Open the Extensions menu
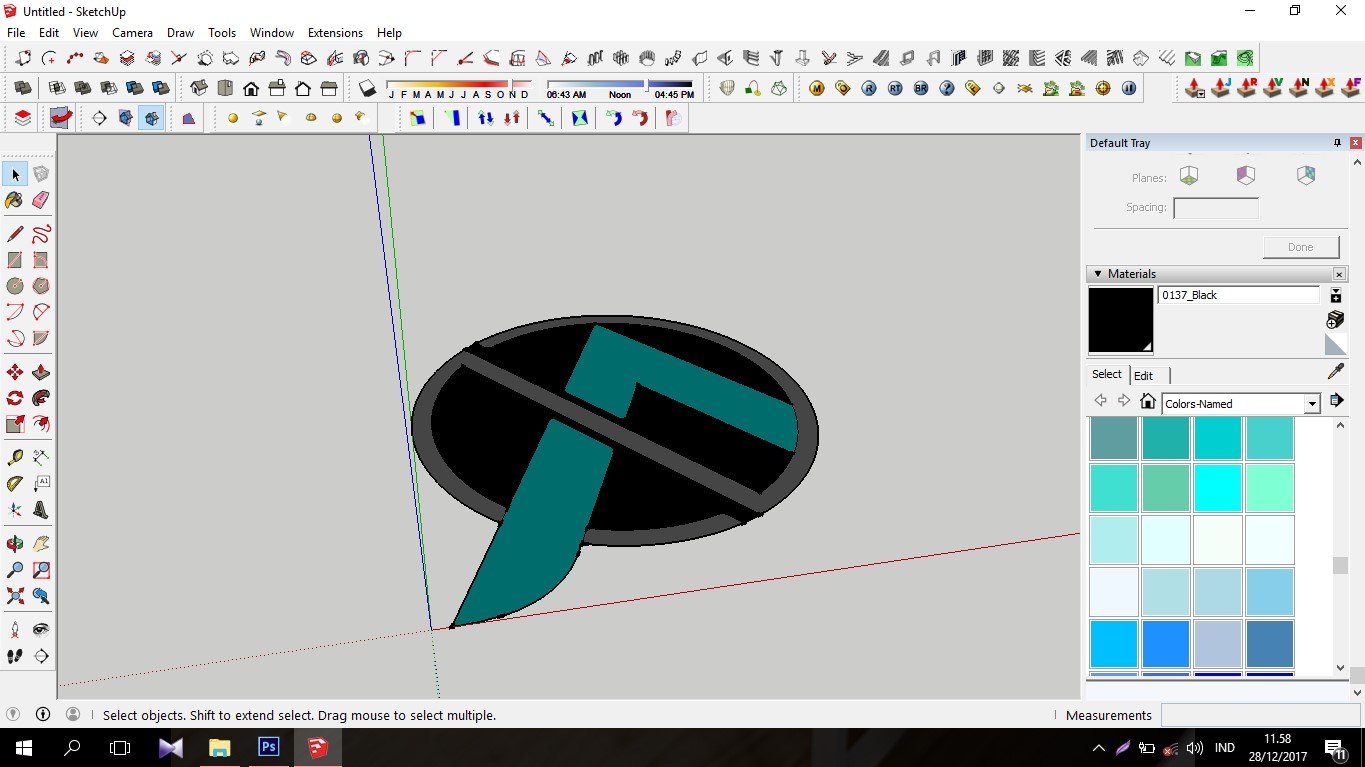The image size is (1365, 767). [x=335, y=33]
